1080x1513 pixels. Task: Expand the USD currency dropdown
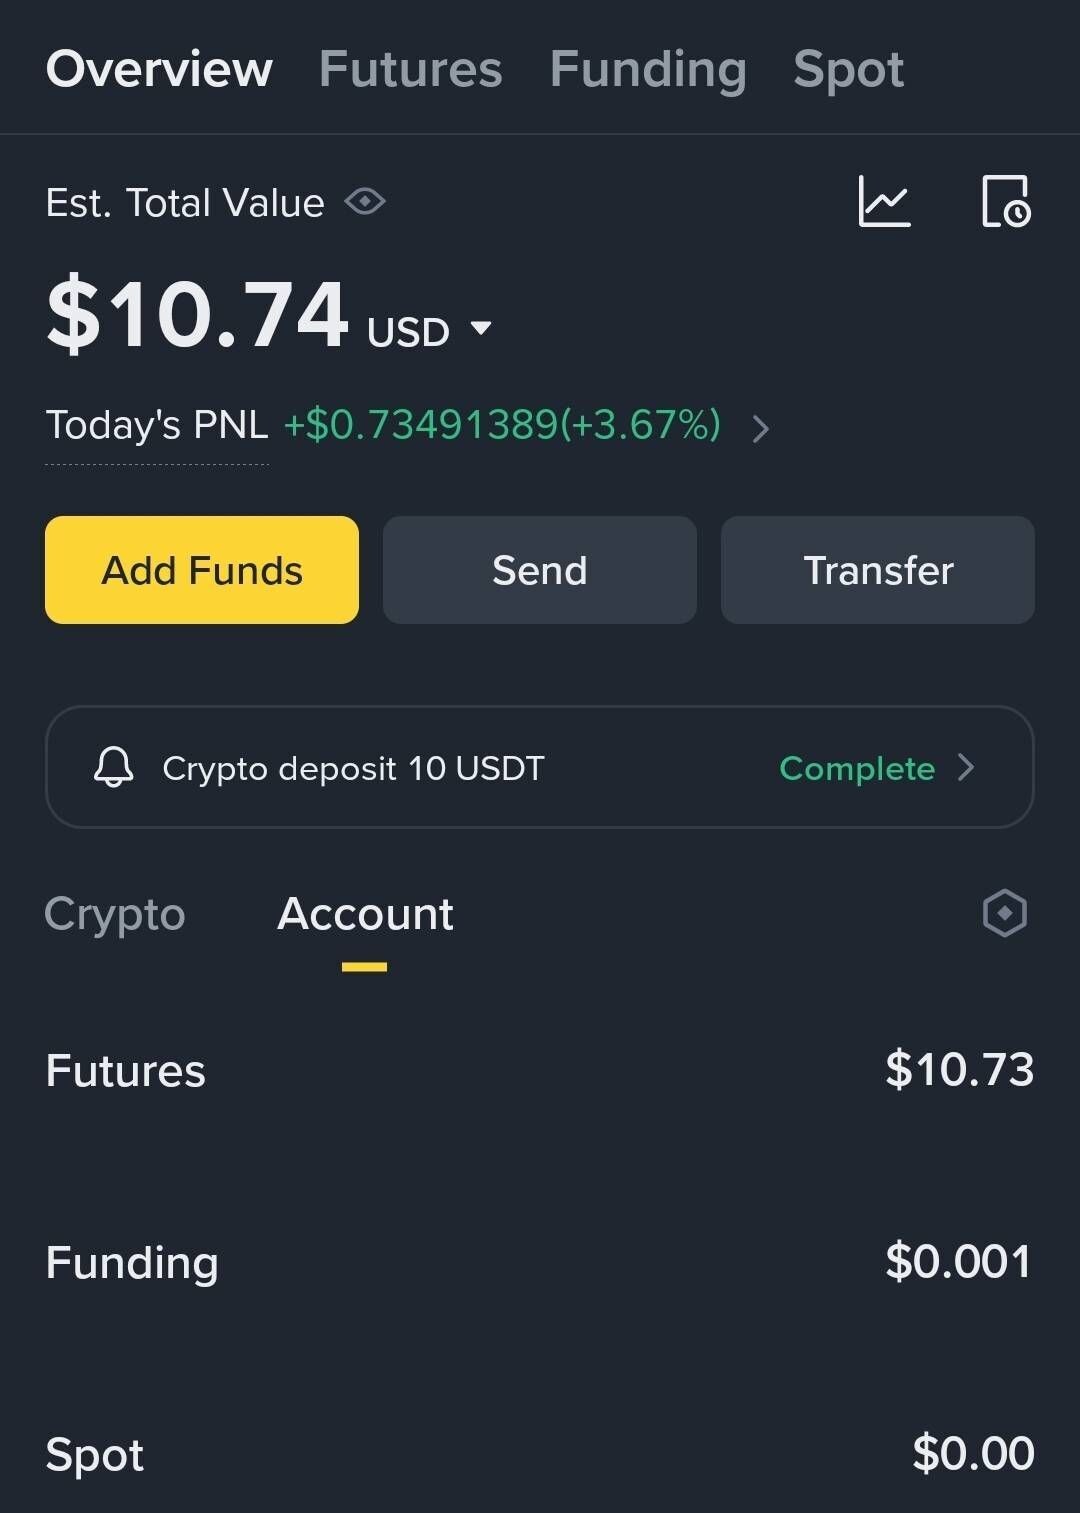point(481,329)
